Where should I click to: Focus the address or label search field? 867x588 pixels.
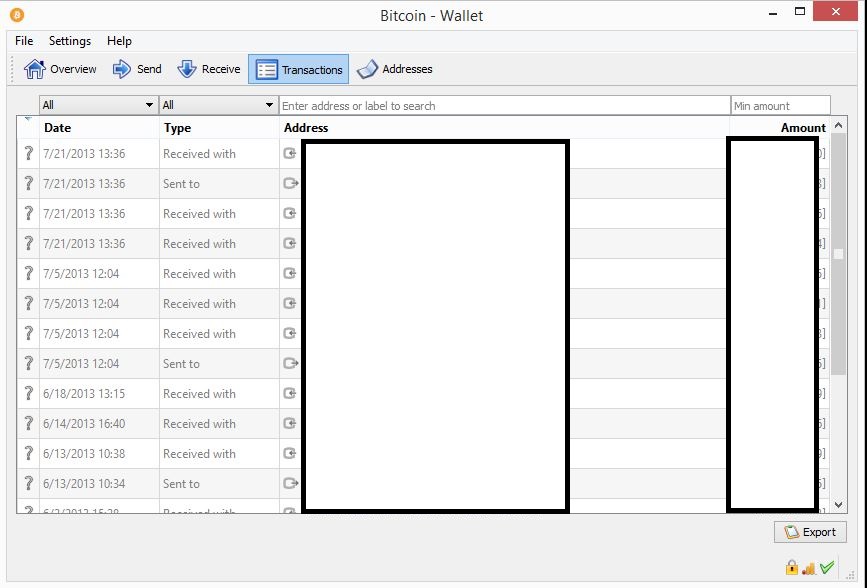[x=504, y=105]
